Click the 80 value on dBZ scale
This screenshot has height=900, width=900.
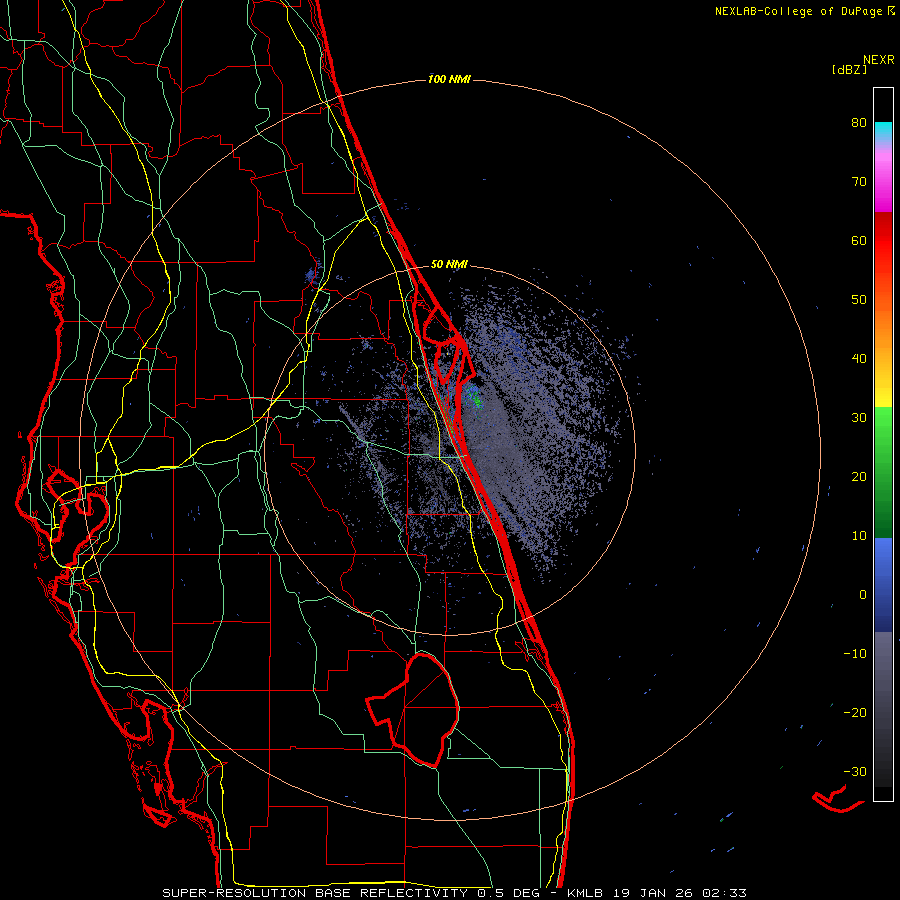point(859,123)
